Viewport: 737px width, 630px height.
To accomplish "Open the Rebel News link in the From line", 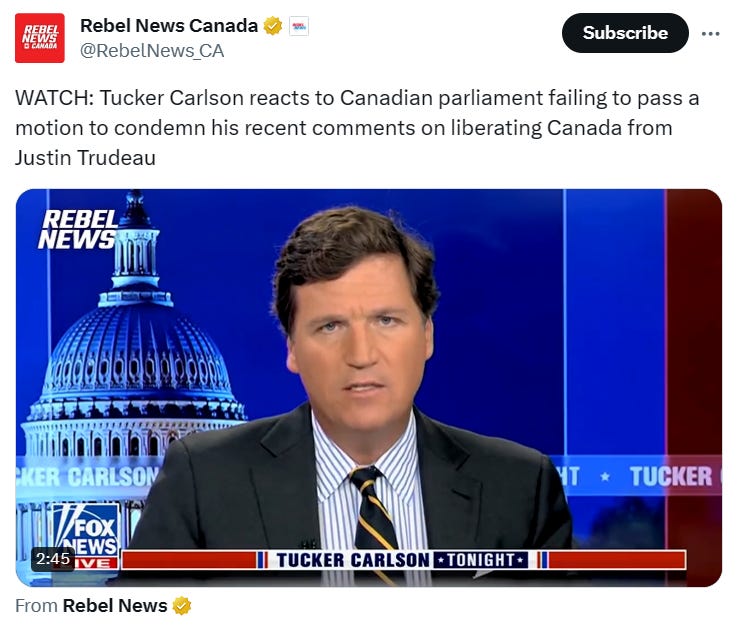I will click(x=115, y=606).
